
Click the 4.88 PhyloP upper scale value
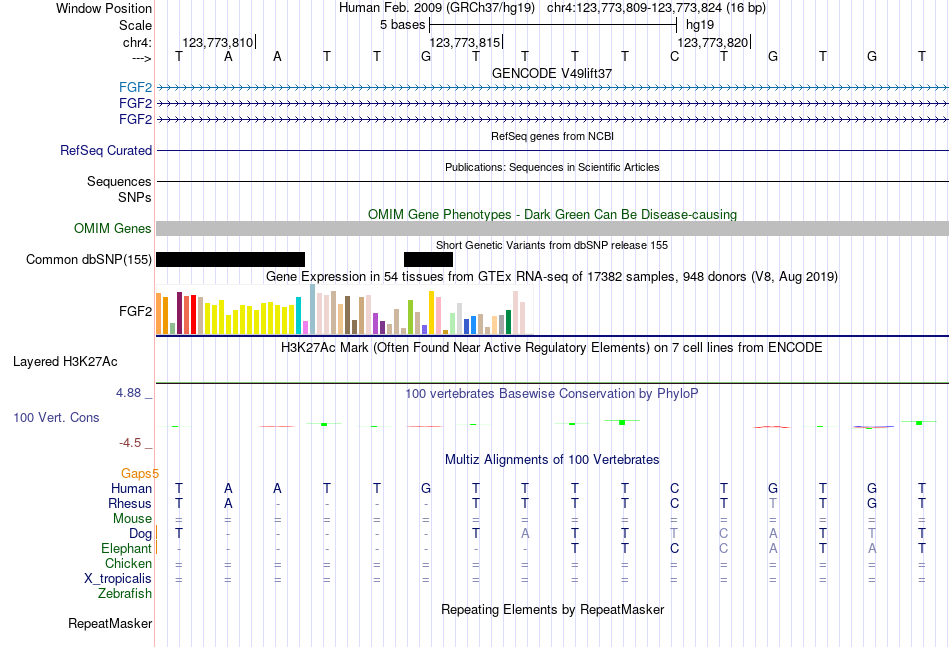[x=128, y=393]
